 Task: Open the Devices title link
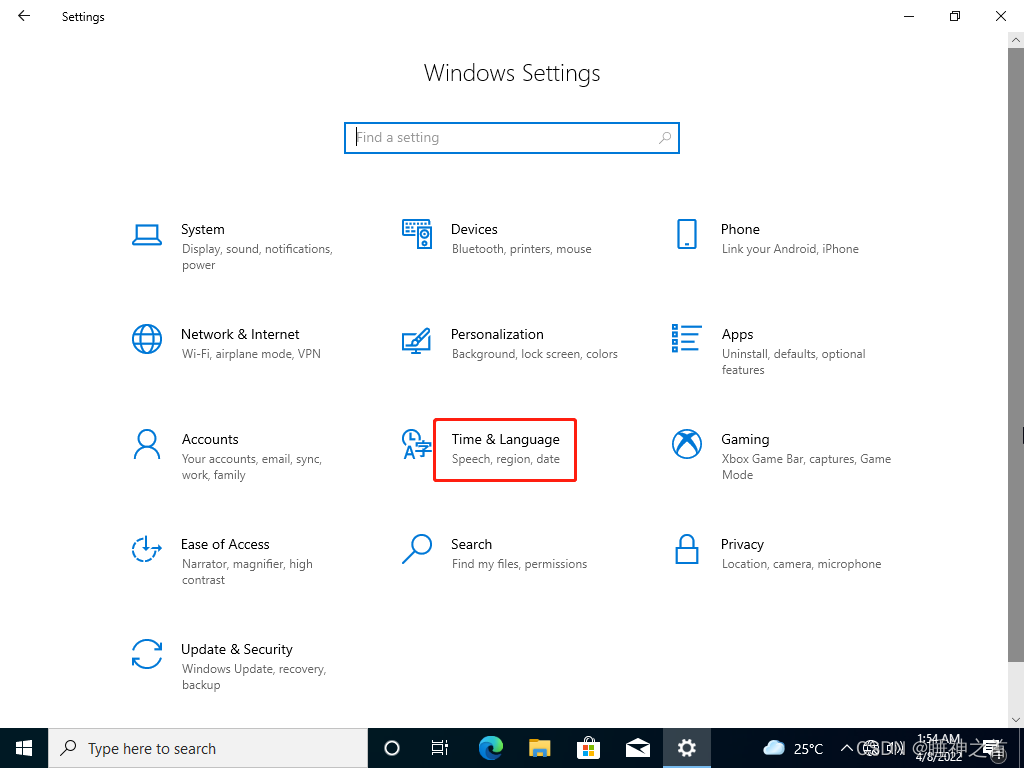pos(474,229)
